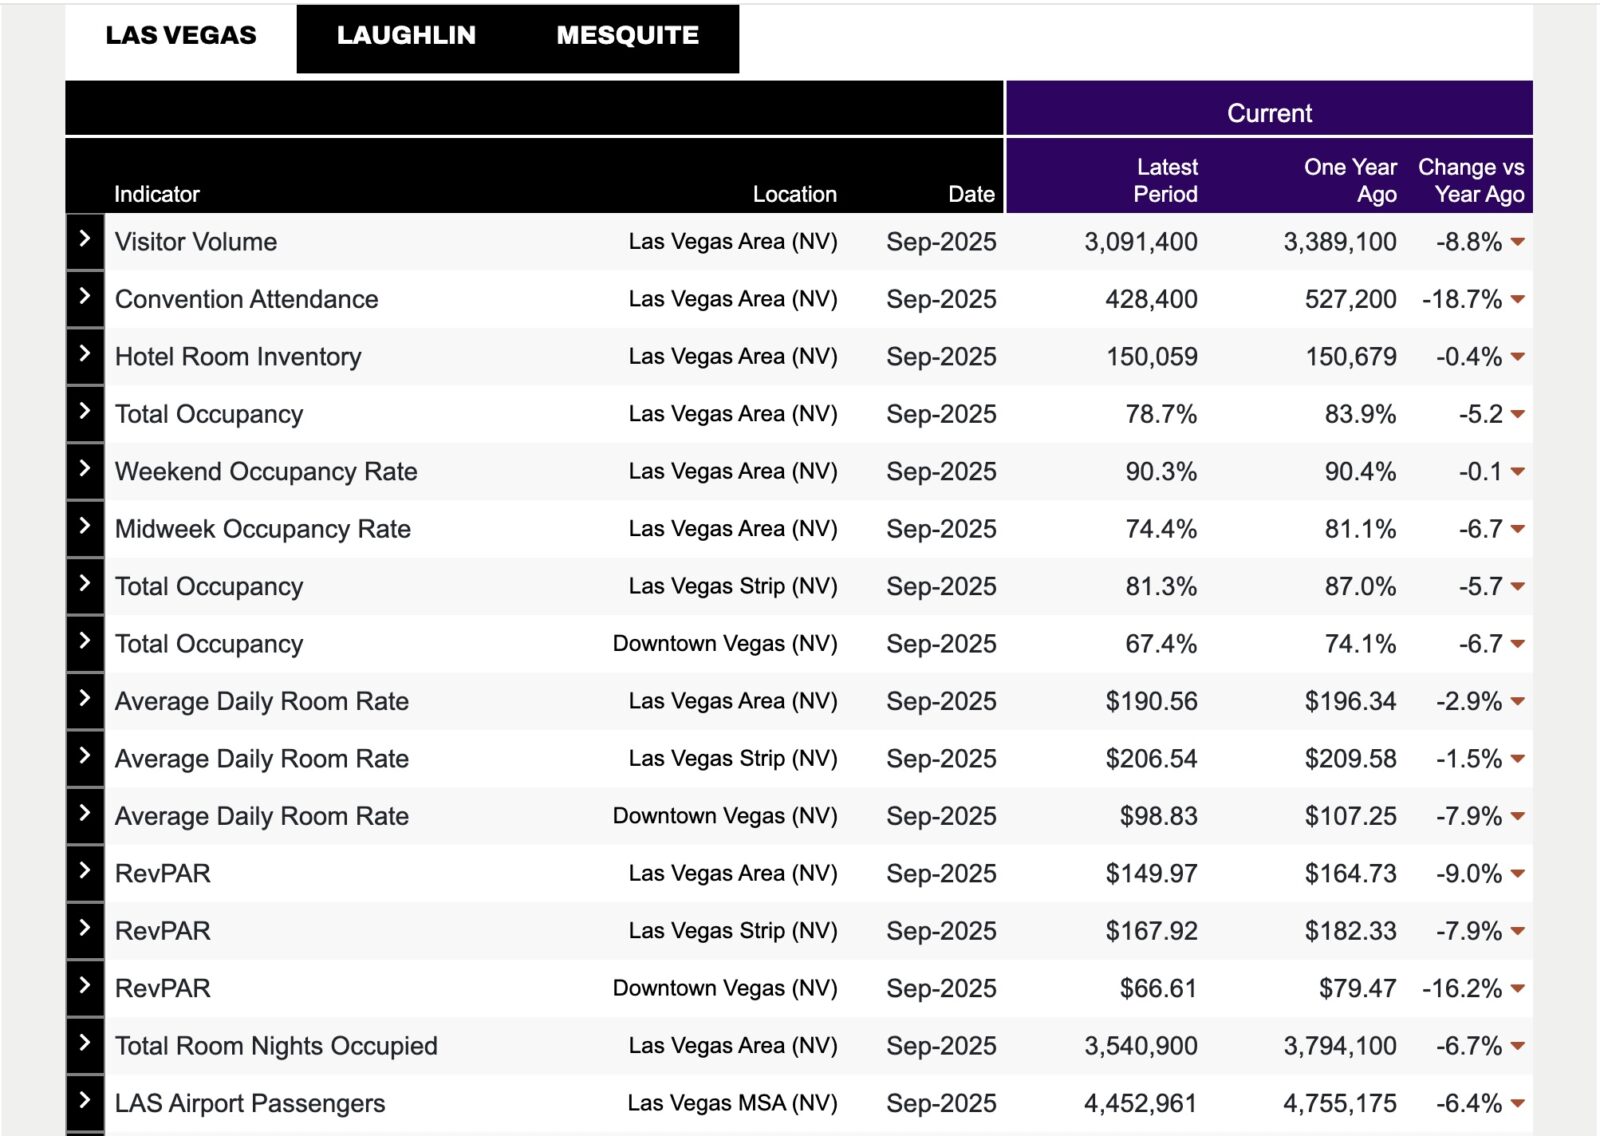The height and width of the screenshot is (1136, 1600).
Task: Expand the LAS Airport Passengers row
Action: [x=85, y=1100]
